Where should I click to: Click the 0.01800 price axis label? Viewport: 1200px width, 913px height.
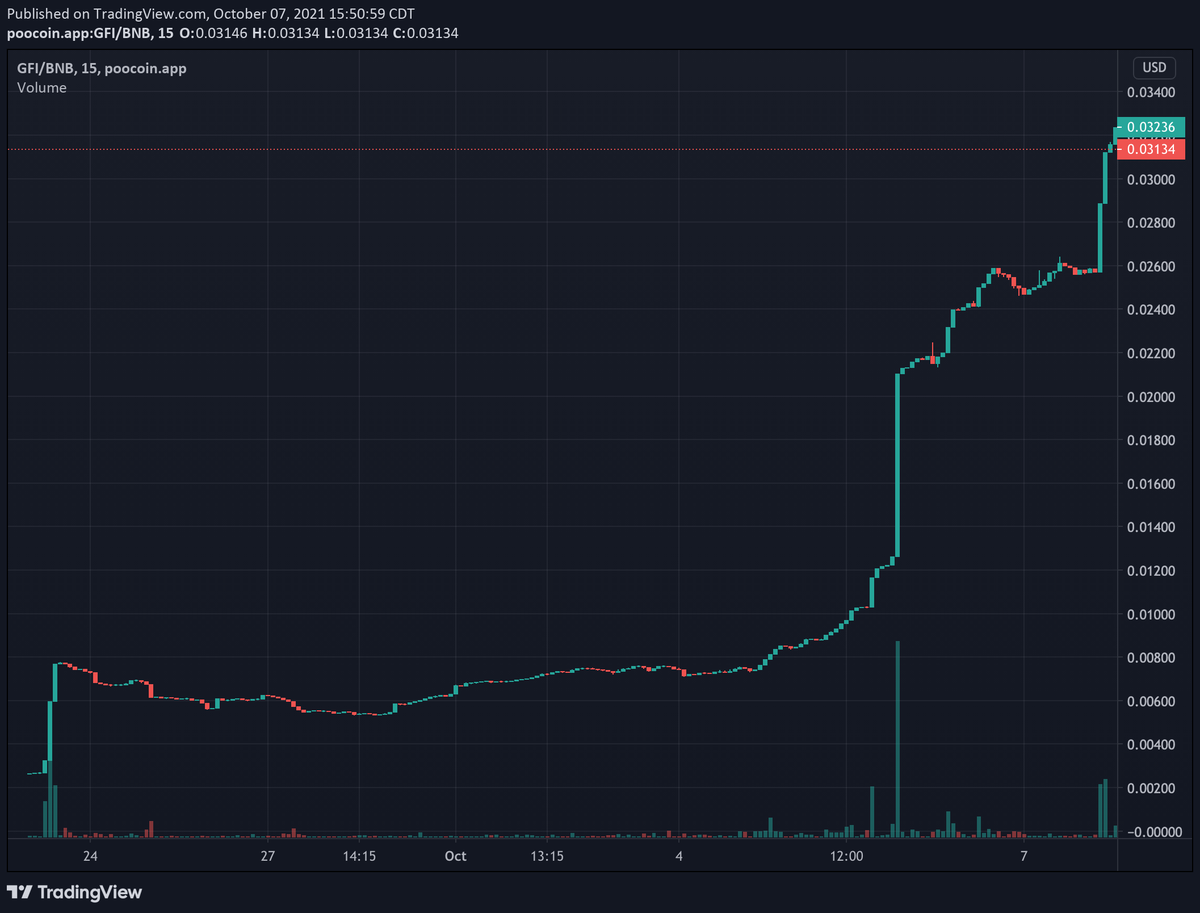click(x=1150, y=441)
